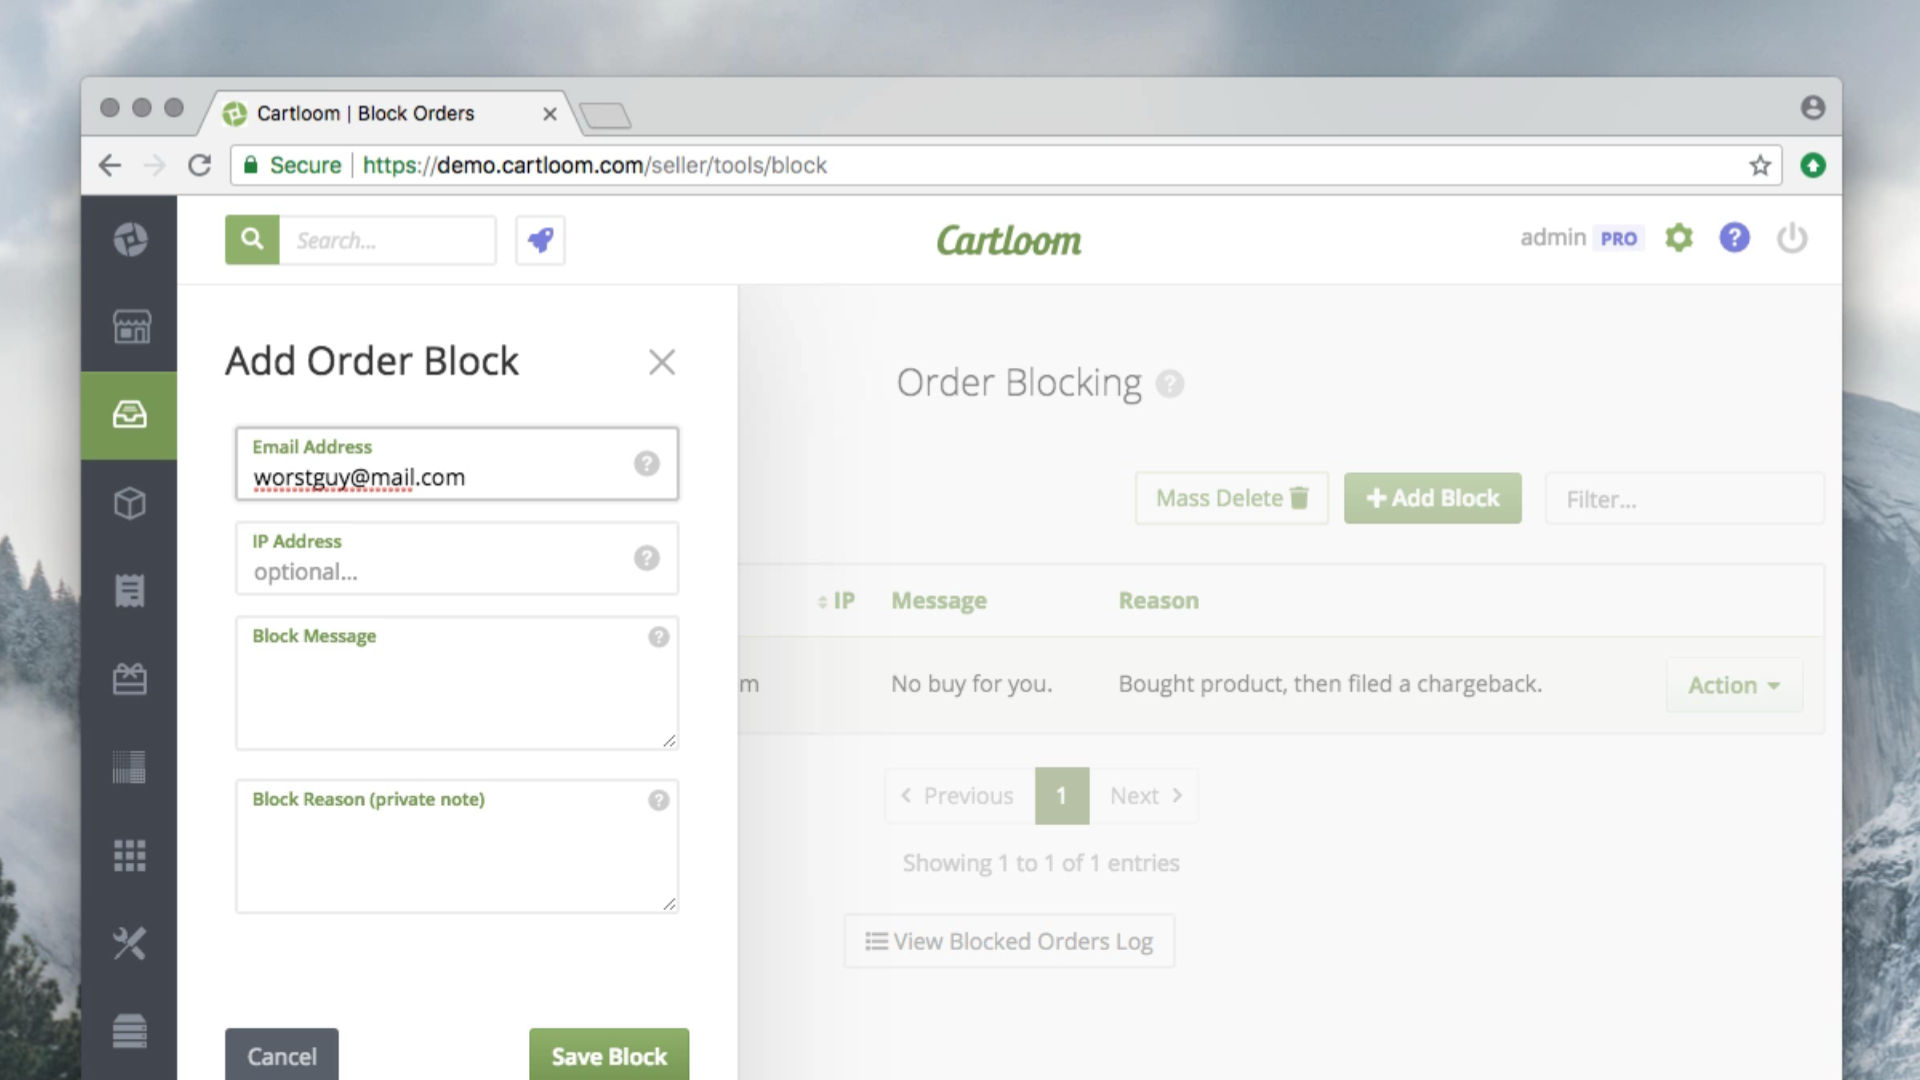Click the Cartloom logo
The image size is (1920, 1080).
(x=1009, y=240)
